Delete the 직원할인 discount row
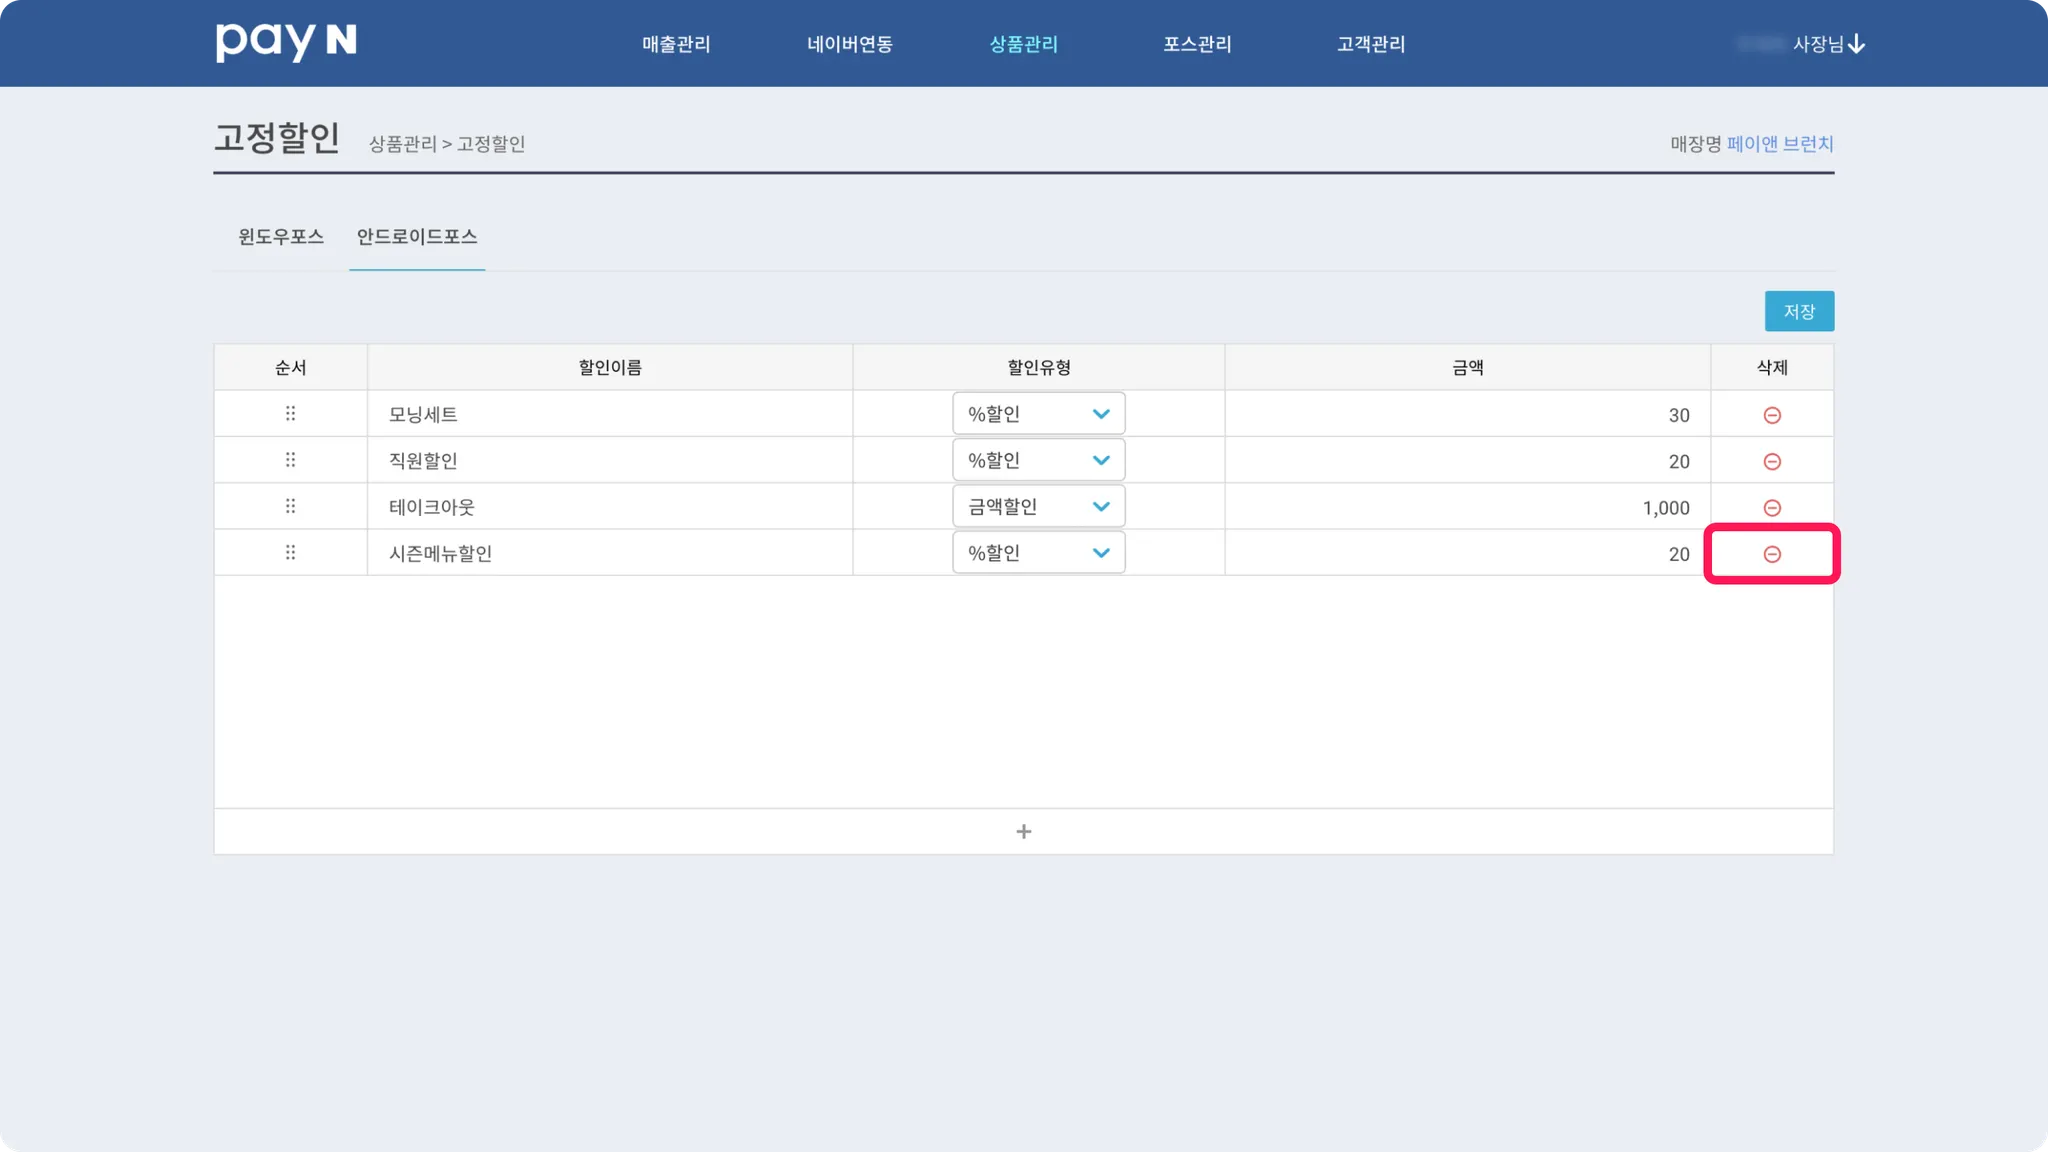This screenshot has height=1152, width=2048. tap(1771, 461)
